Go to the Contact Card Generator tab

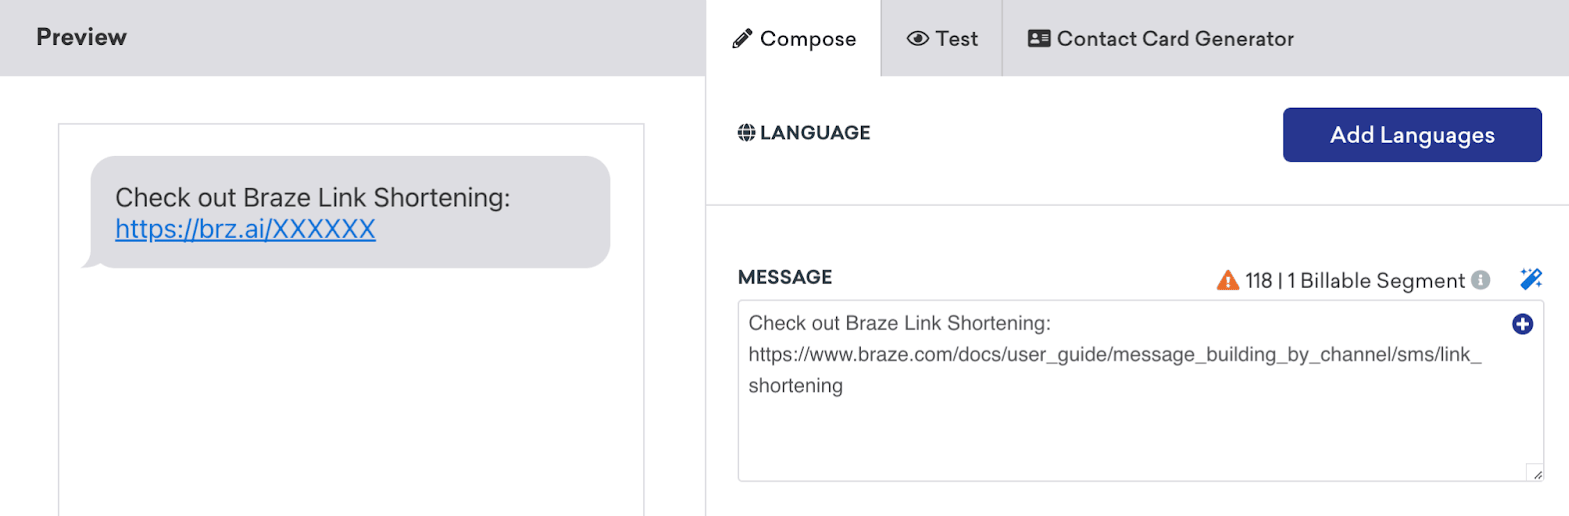click(x=1161, y=39)
